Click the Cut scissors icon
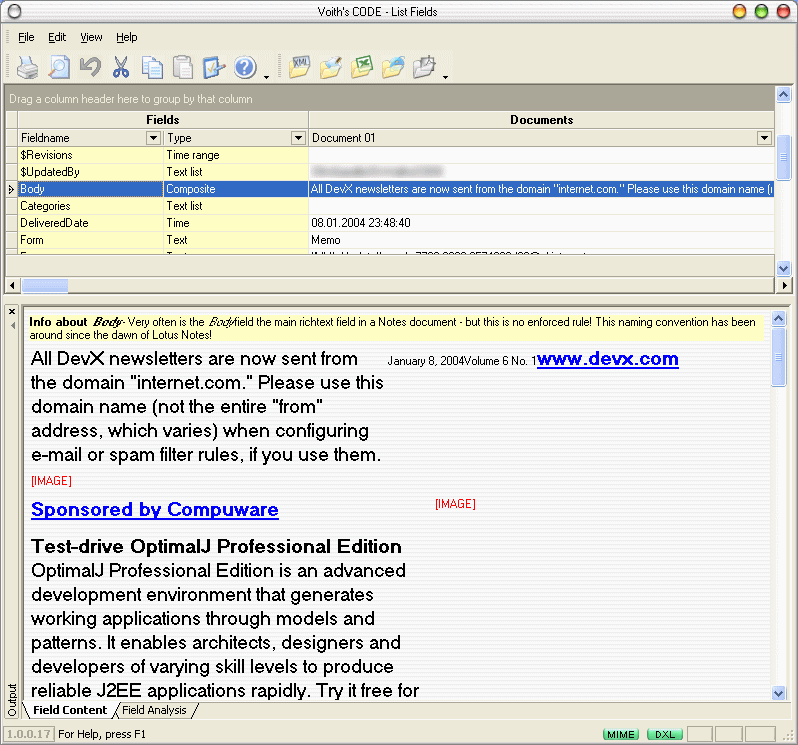Screen dimensions: 798x745 click(x=121, y=67)
